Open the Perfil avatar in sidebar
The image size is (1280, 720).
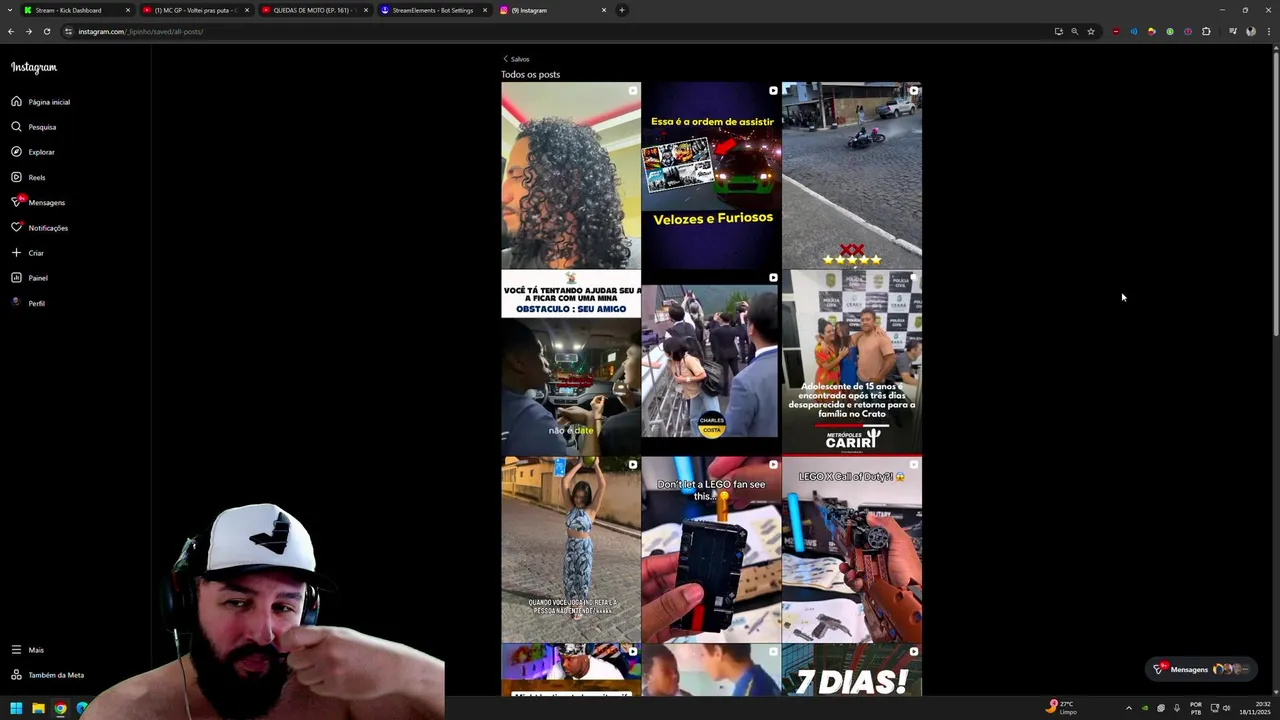tap(16, 303)
